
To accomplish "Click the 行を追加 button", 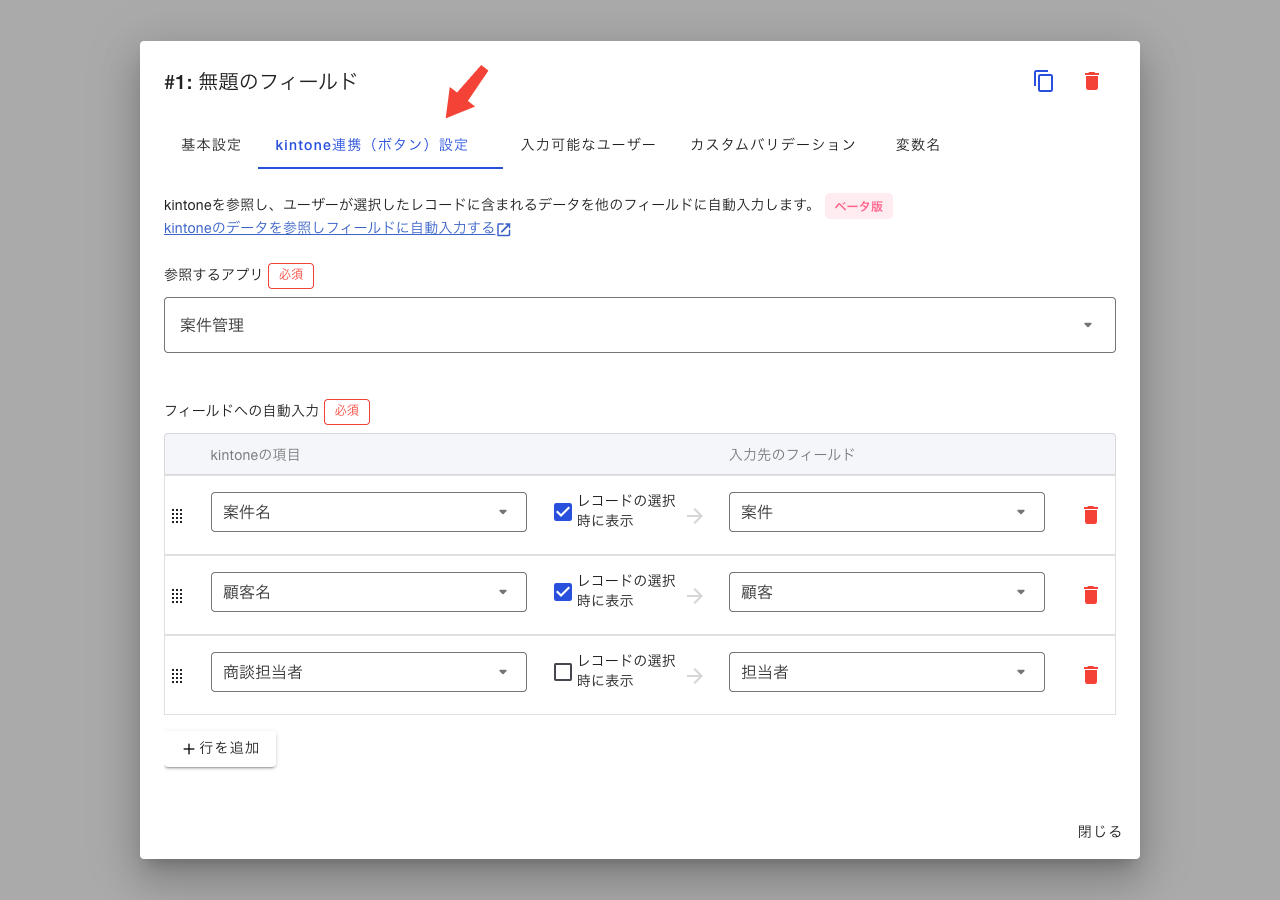I will click(220, 748).
